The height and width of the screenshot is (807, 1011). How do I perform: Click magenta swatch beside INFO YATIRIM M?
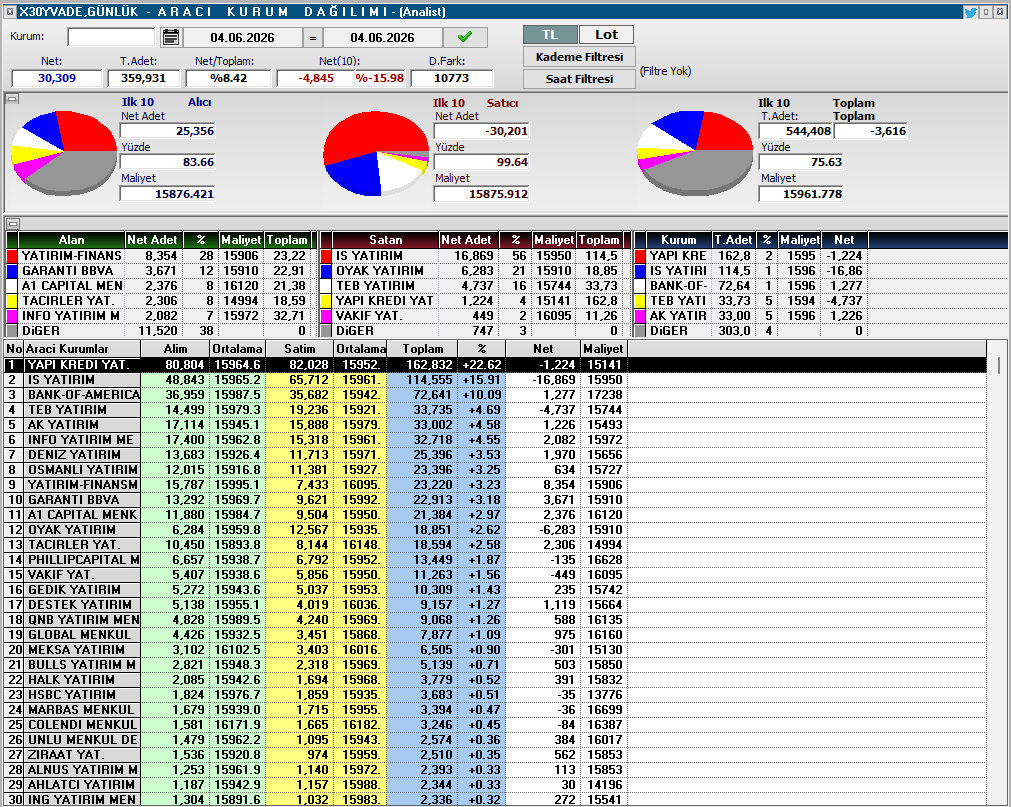tap(12, 316)
